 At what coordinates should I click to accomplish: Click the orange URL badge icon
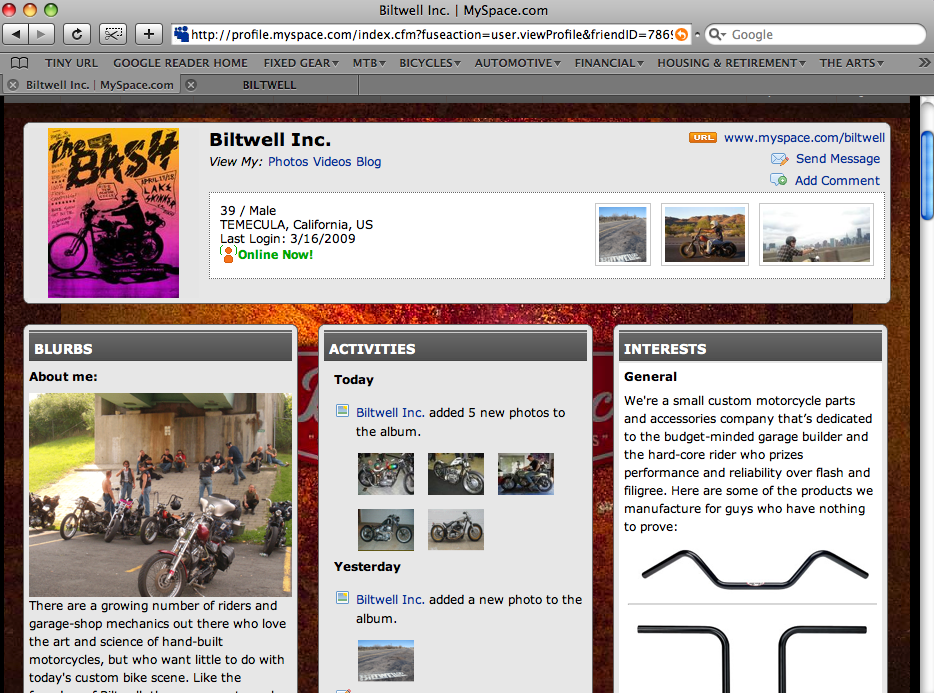pos(703,138)
